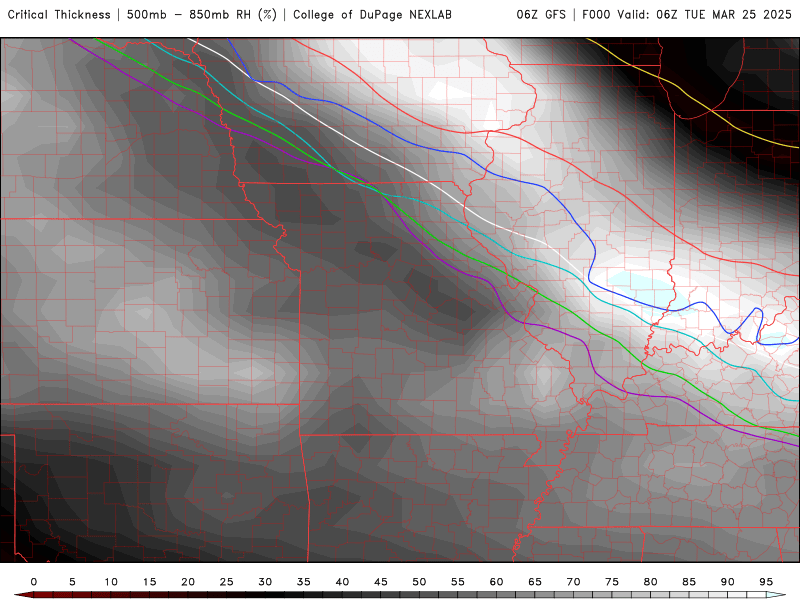Click the colorbar label "15"
Viewport: 800px width, 600px height.
[149, 582]
